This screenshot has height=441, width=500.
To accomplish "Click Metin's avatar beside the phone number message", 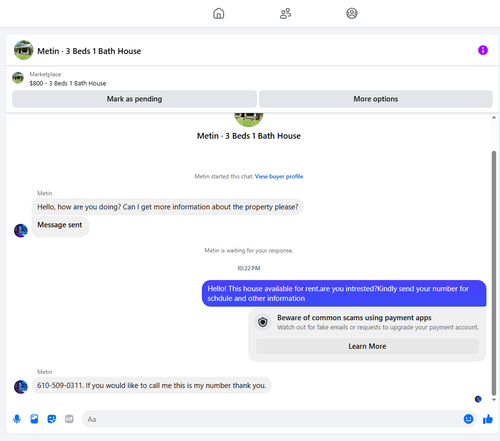I will pos(21,387).
